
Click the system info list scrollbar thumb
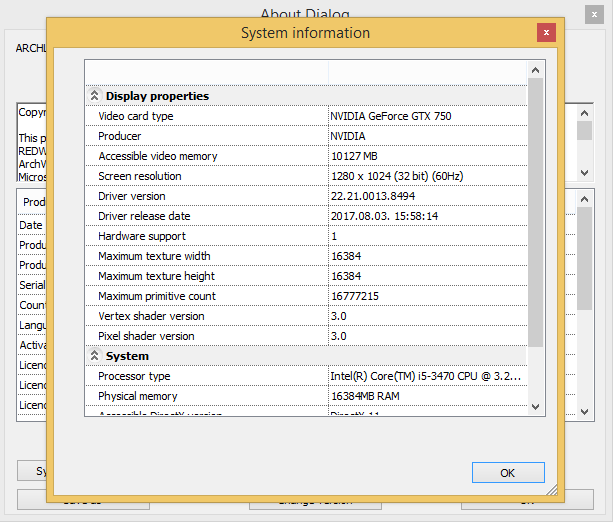(535, 212)
